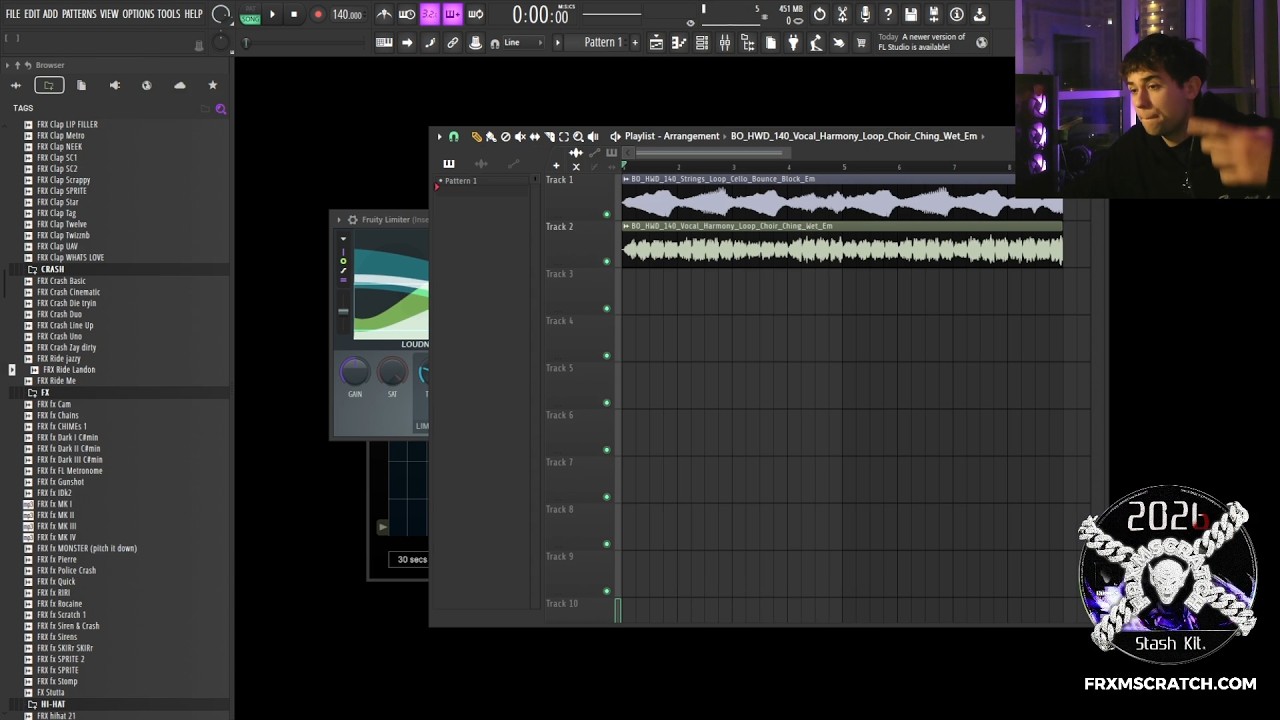Image resolution: width=1280 pixels, height=720 pixels.
Task: Select the Slice tool in Playlist
Action: coord(549,136)
